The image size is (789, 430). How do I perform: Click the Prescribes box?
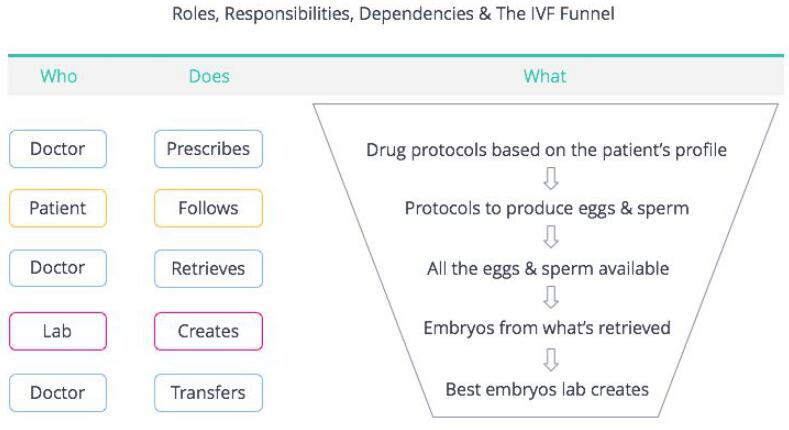208,149
